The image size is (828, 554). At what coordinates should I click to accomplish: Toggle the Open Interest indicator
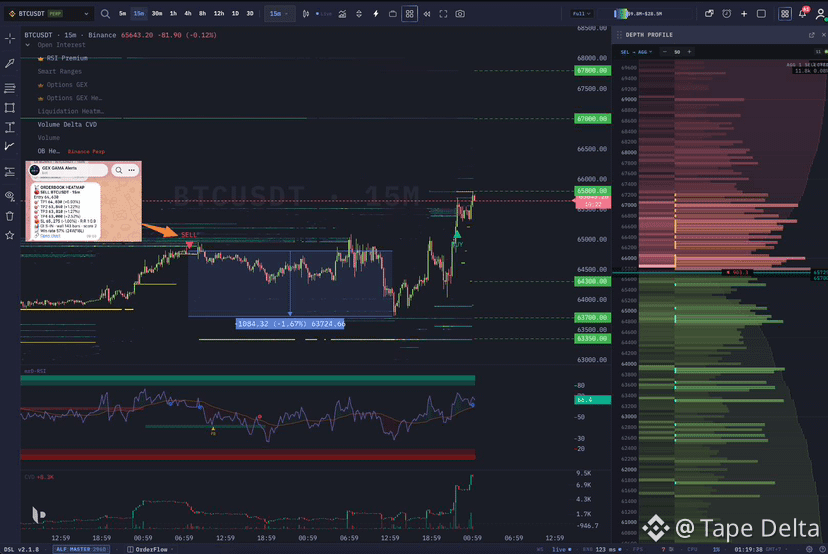61,45
